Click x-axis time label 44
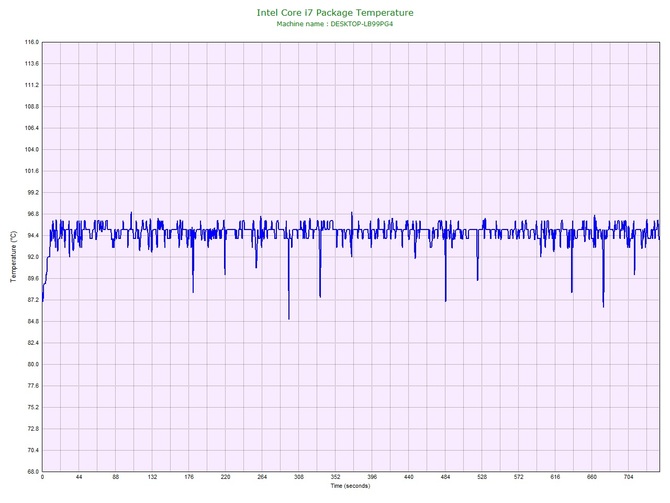The width and height of the screenshot is (670, 503). click(x=79, y=477)
